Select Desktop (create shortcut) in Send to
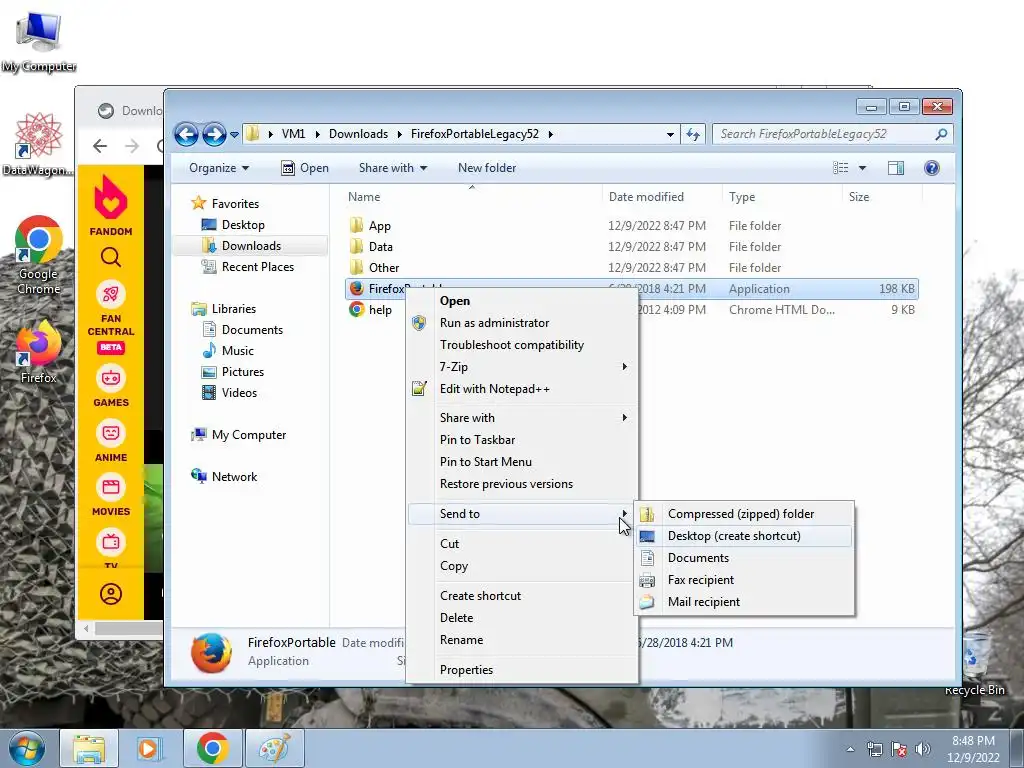 tap(744, 536)
